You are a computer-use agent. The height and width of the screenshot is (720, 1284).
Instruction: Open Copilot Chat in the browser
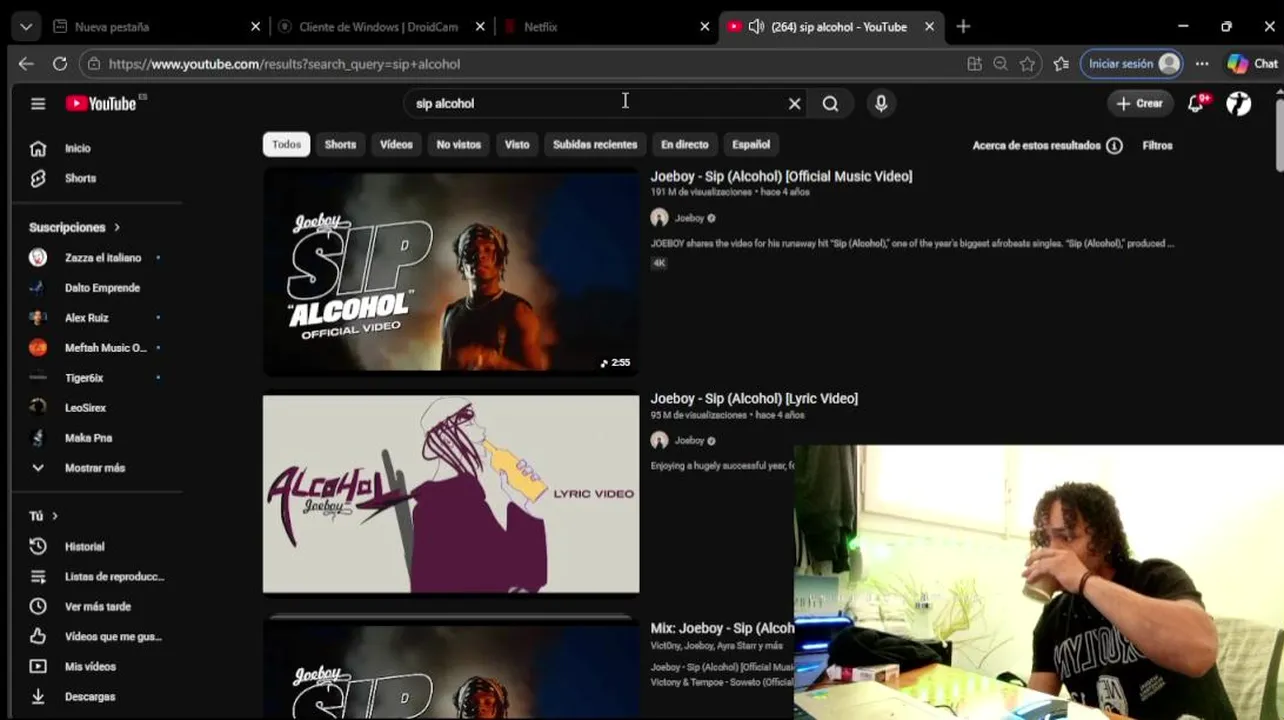[1252, 63]
